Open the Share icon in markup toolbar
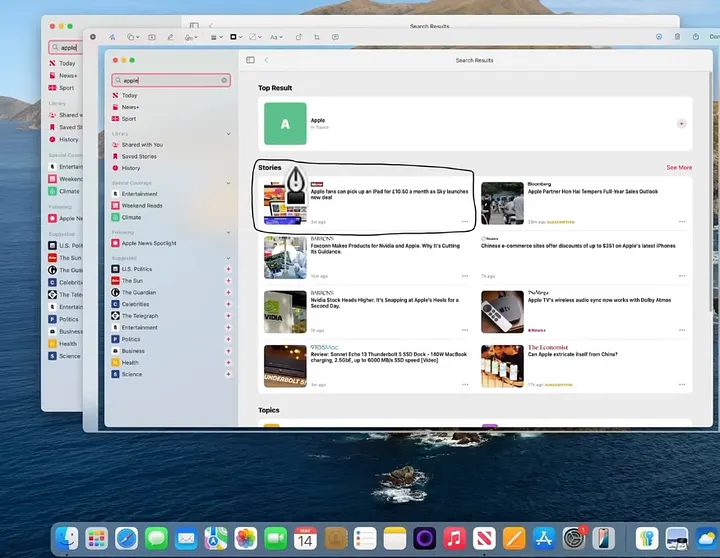 tap(696, 37)
